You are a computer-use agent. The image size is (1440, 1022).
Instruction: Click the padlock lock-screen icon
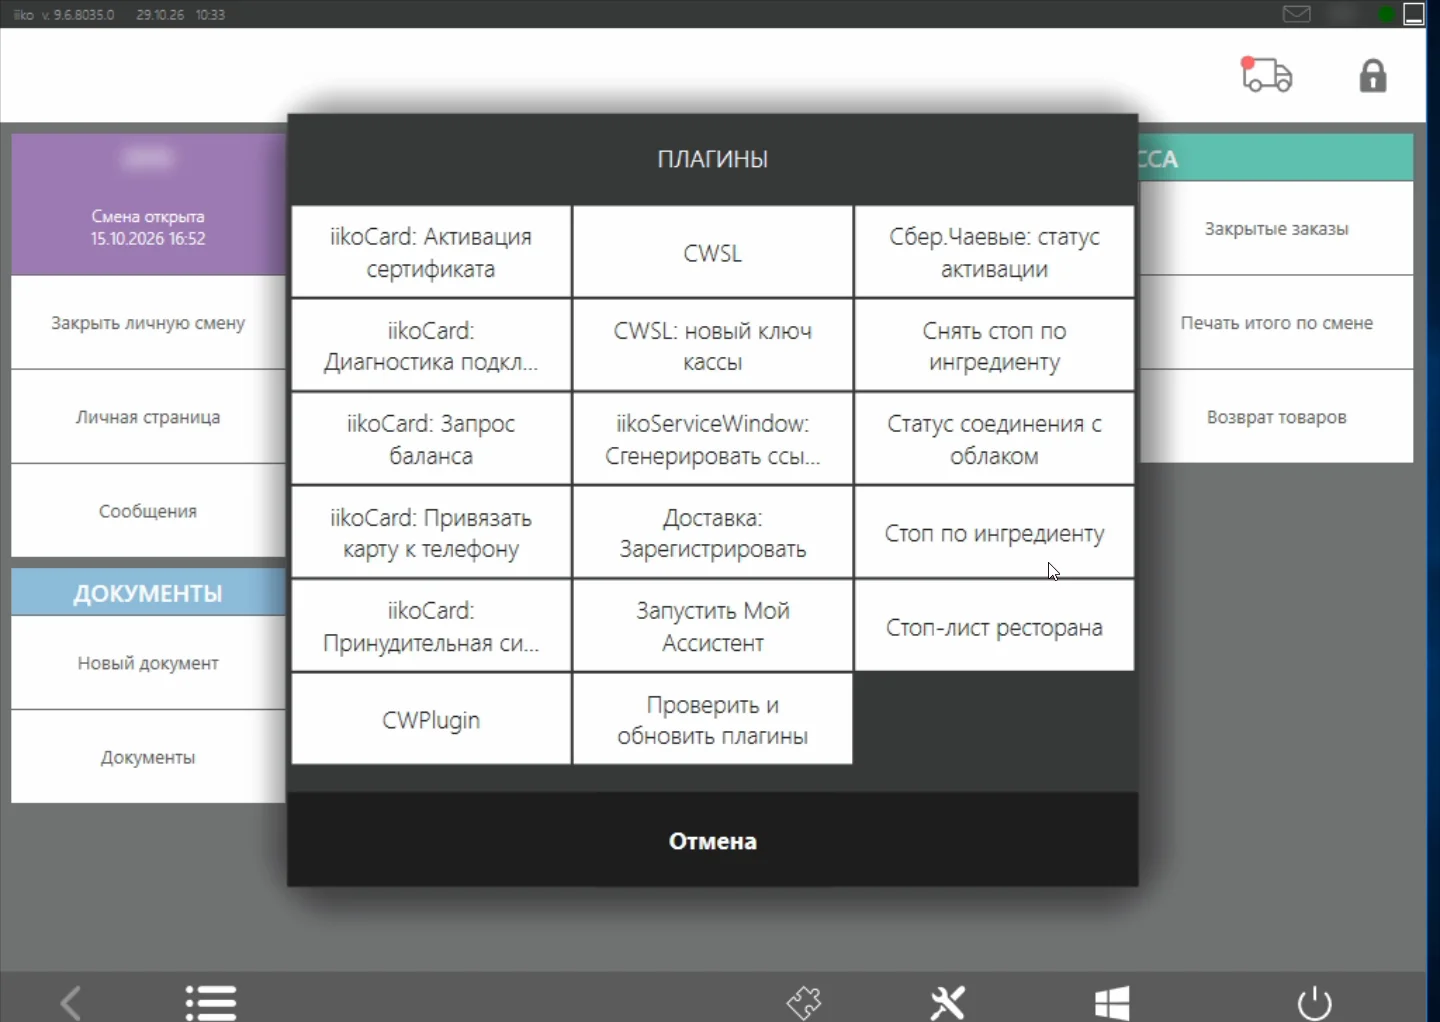coord(1373,75)
